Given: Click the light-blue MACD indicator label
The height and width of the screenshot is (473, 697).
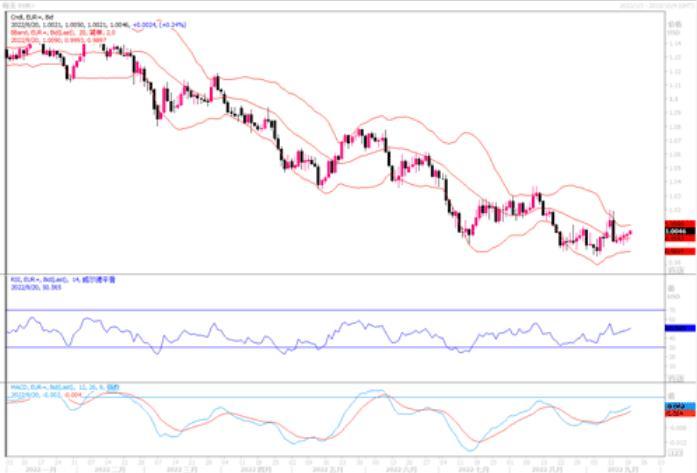Looking at the screenshot, I should click(65, 387).
